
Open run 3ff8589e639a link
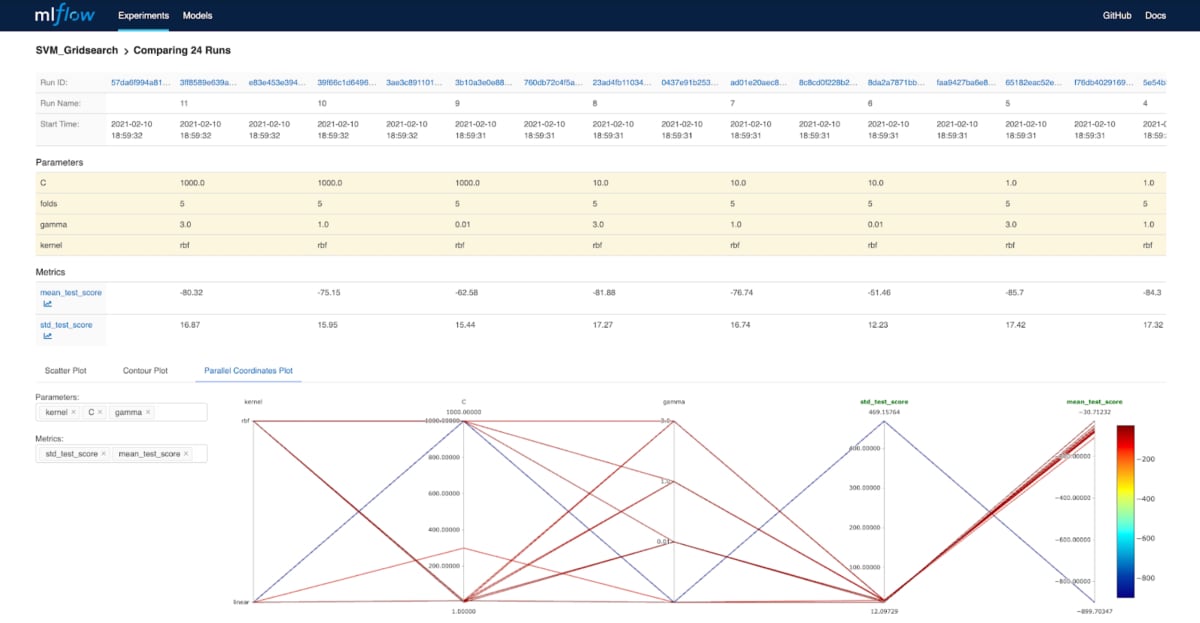pos(209,83)
